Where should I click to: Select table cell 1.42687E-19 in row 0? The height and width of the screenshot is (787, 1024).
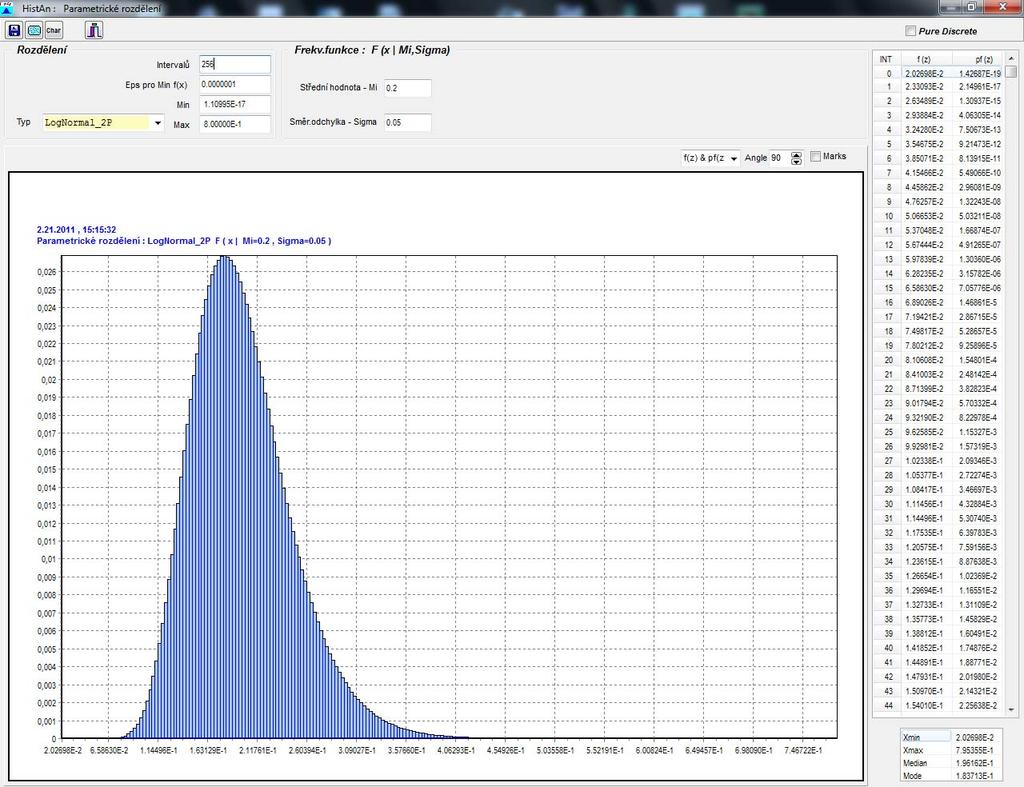pyautogui.click(x=977, y=74)
